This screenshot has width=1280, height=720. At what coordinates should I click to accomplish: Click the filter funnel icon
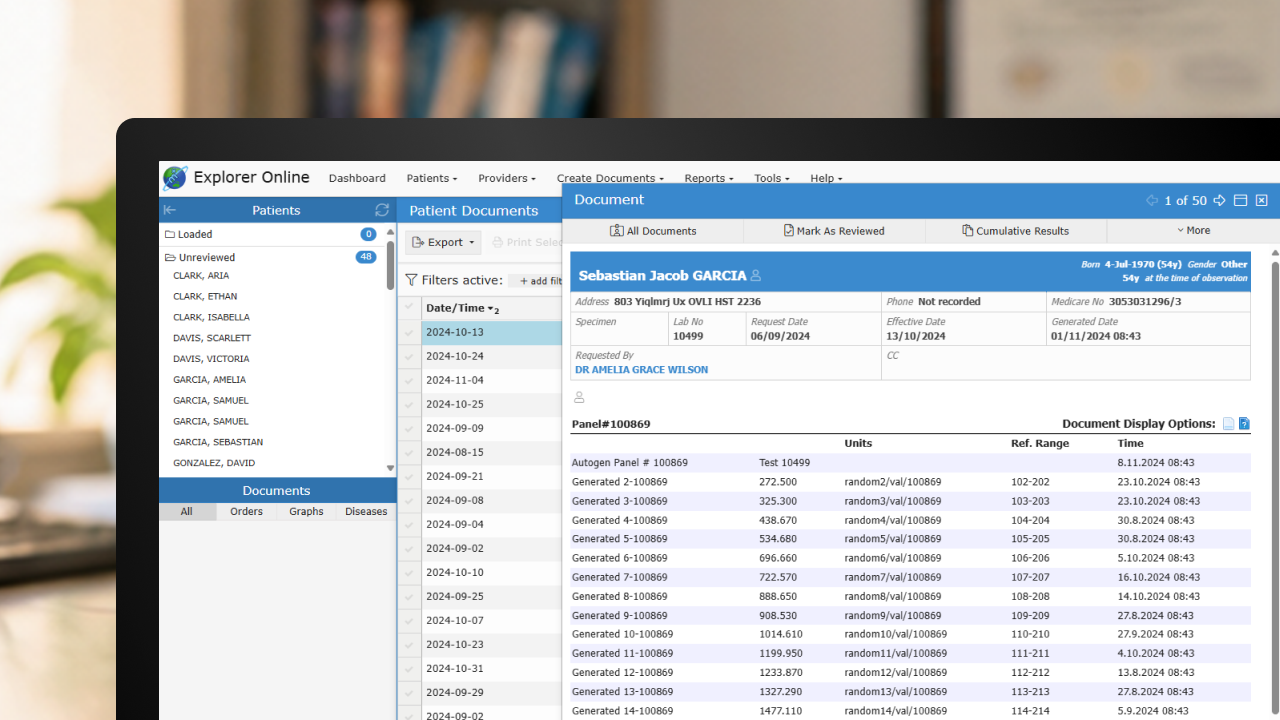411,280
